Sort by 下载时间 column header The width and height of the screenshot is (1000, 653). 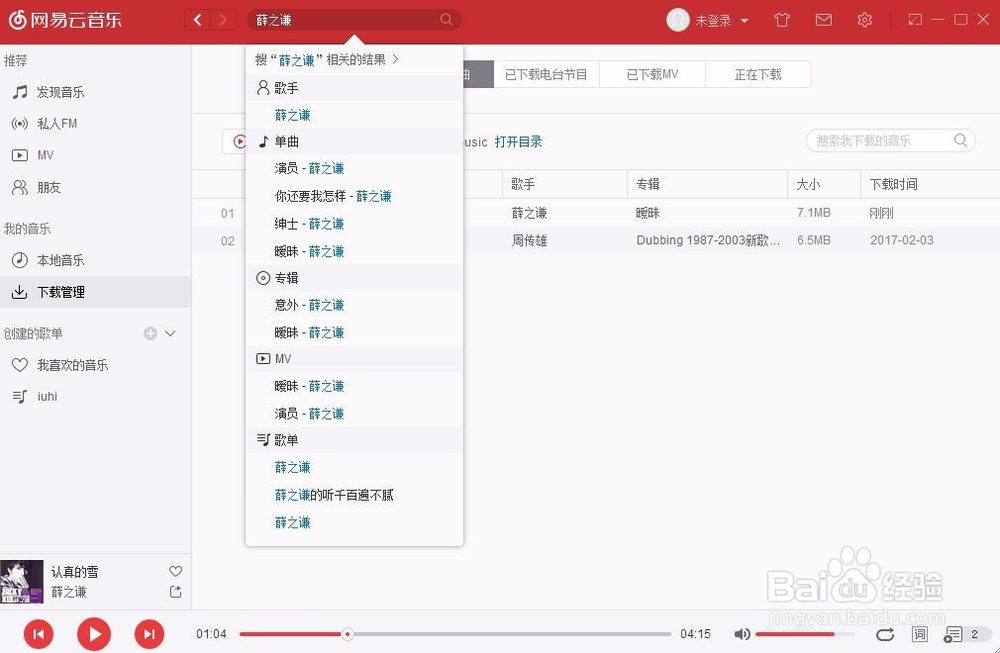[930, 184]
